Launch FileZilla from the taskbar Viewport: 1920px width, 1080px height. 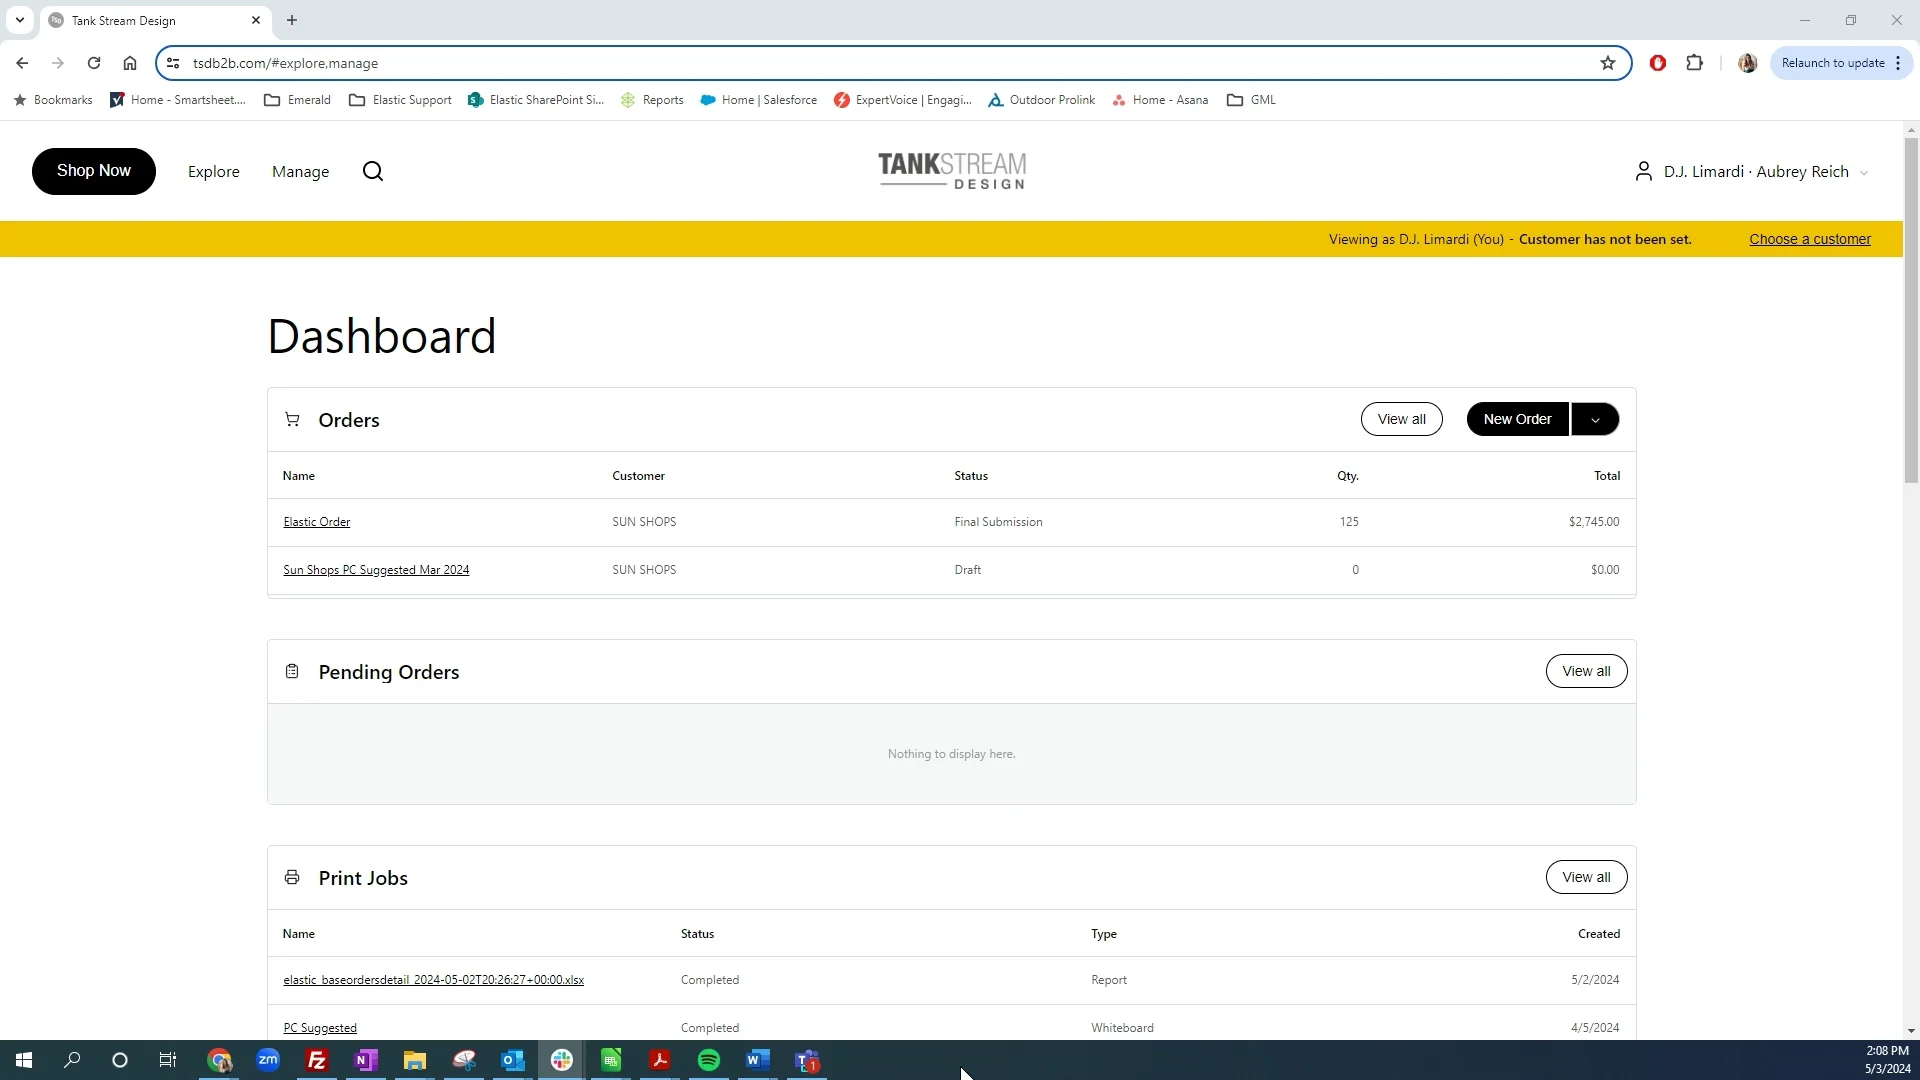pyautogui.click(x=317, y=1060)
